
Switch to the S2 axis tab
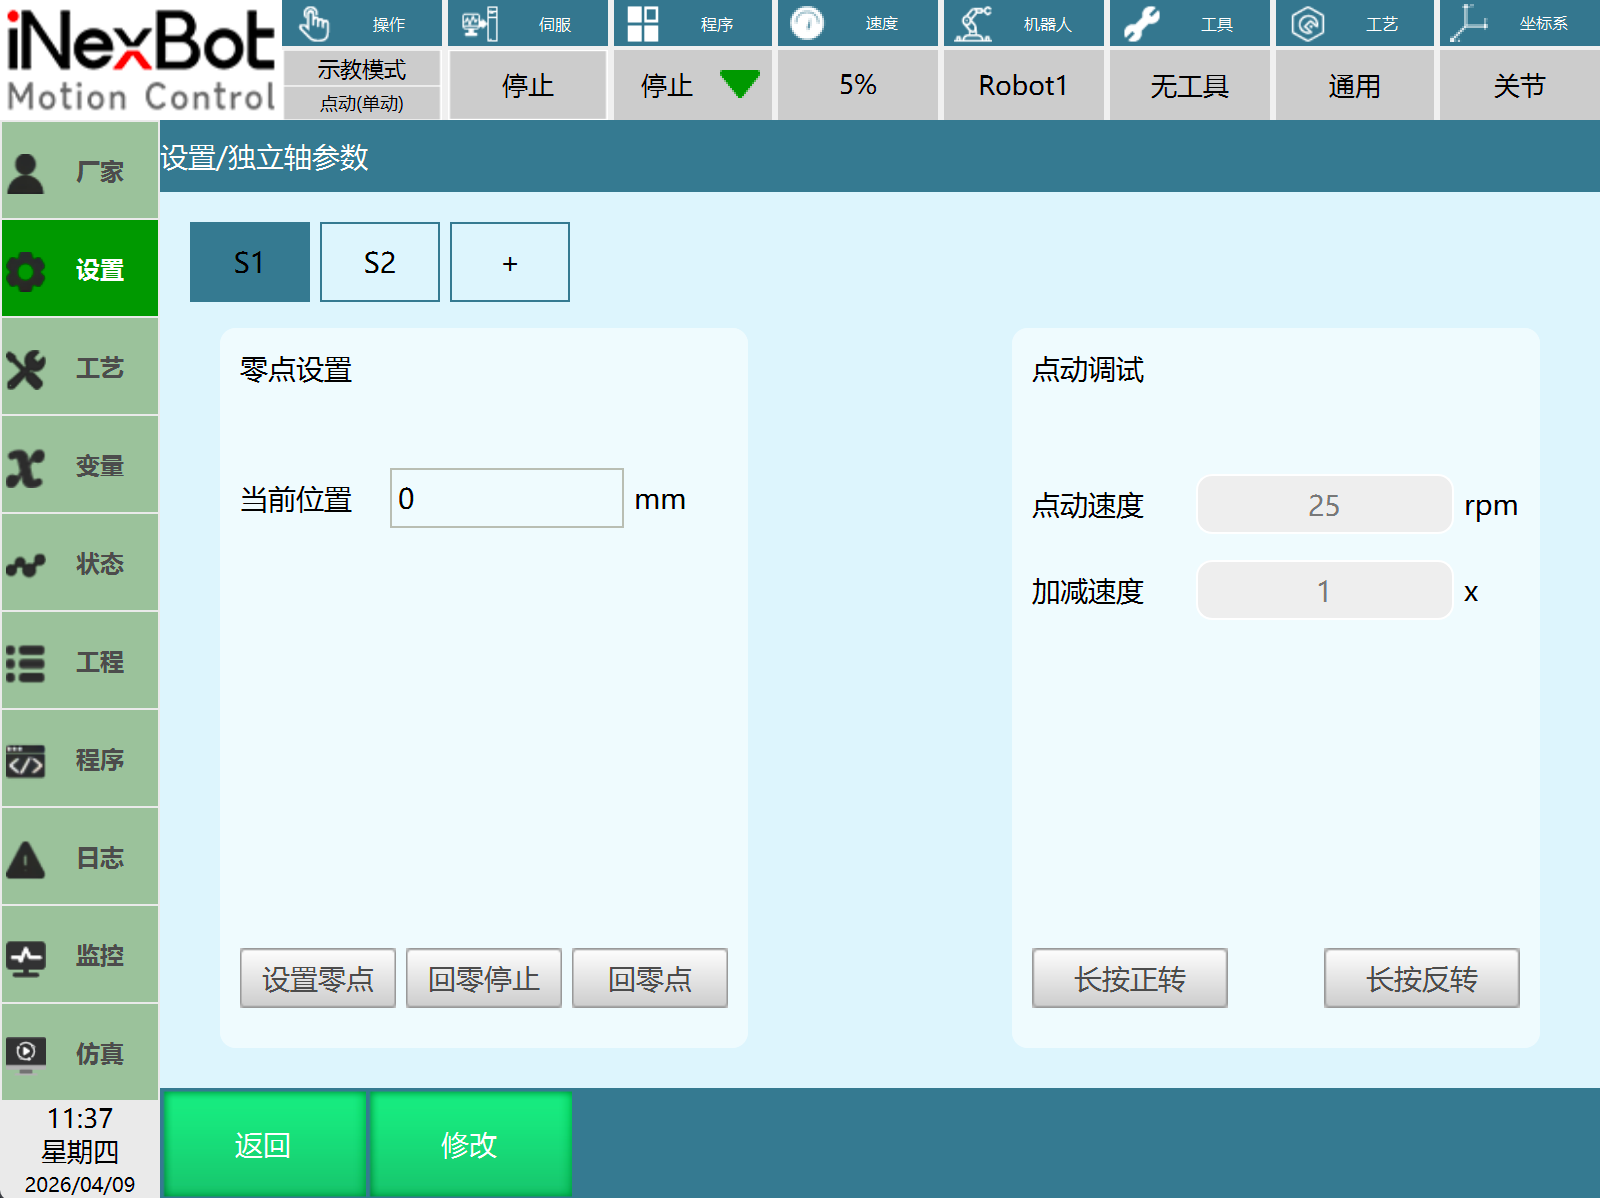click(x=379, y=262)
